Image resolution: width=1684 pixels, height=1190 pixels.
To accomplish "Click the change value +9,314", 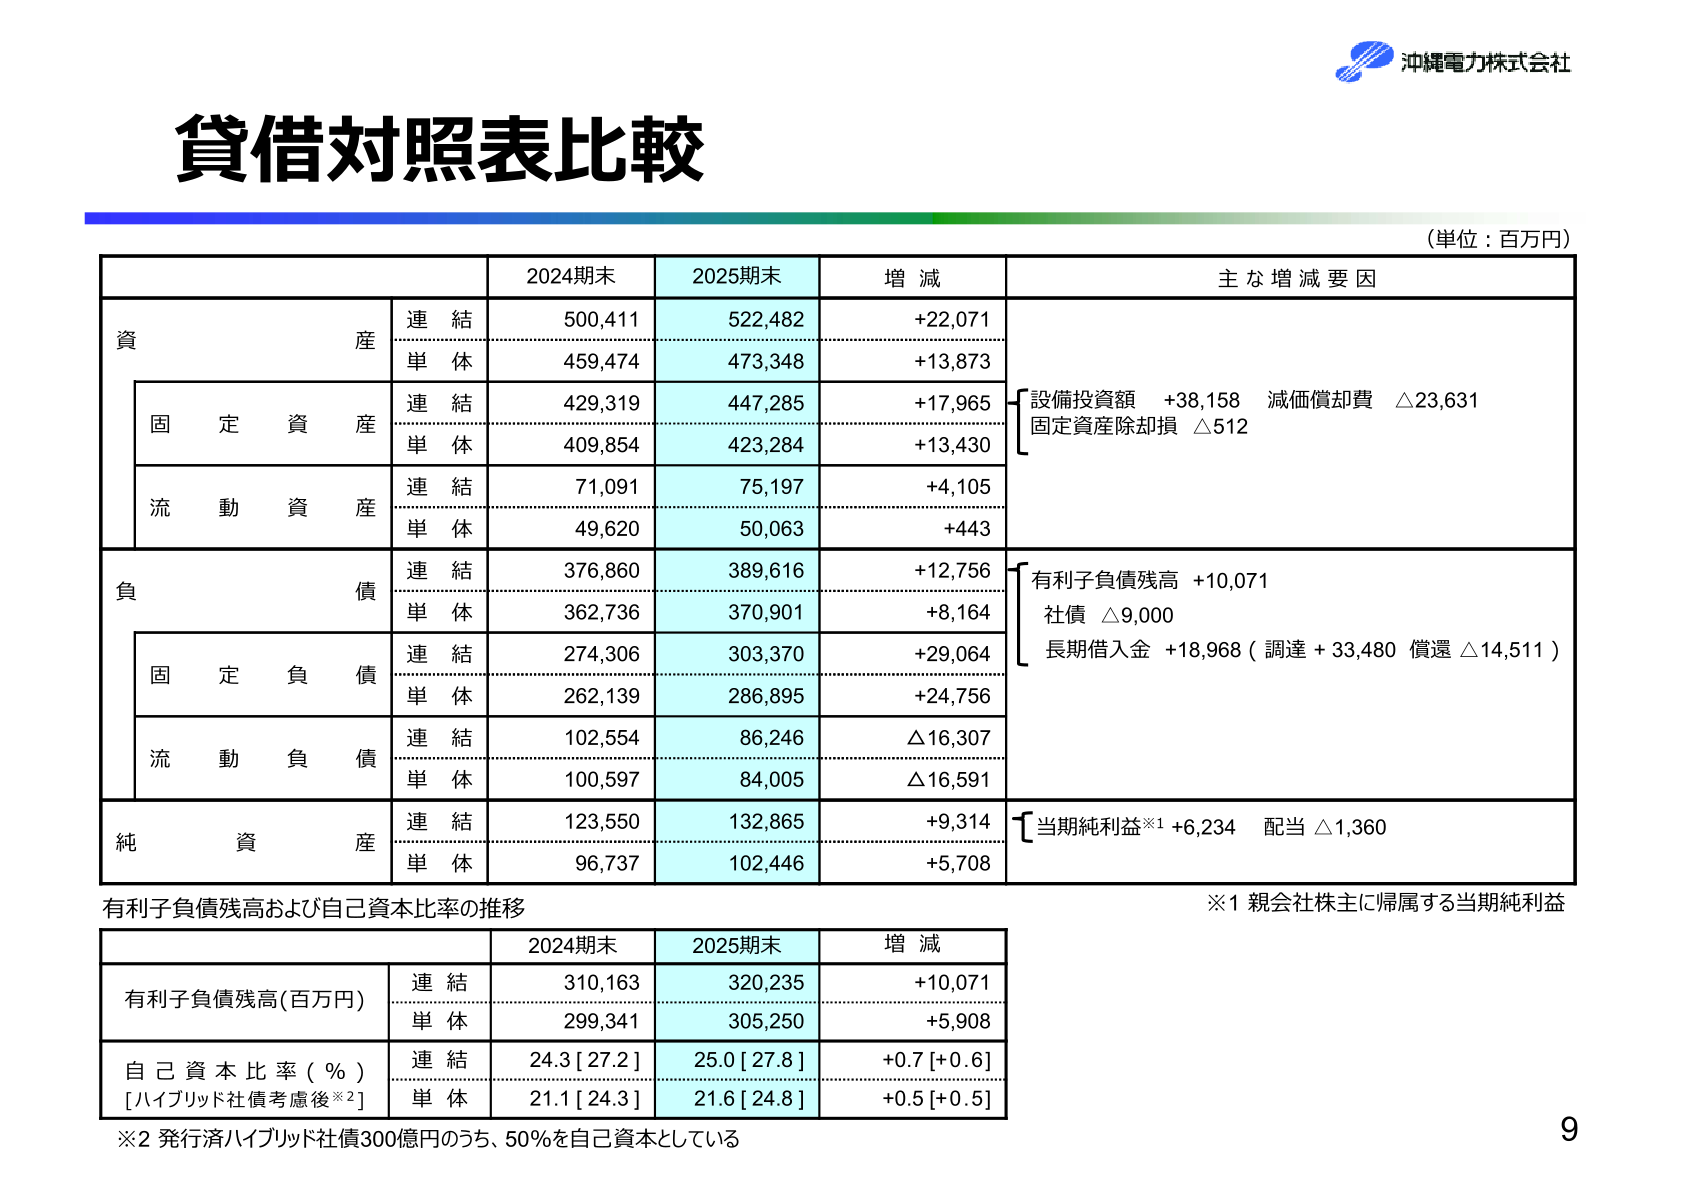I will (x=958, y=821).
